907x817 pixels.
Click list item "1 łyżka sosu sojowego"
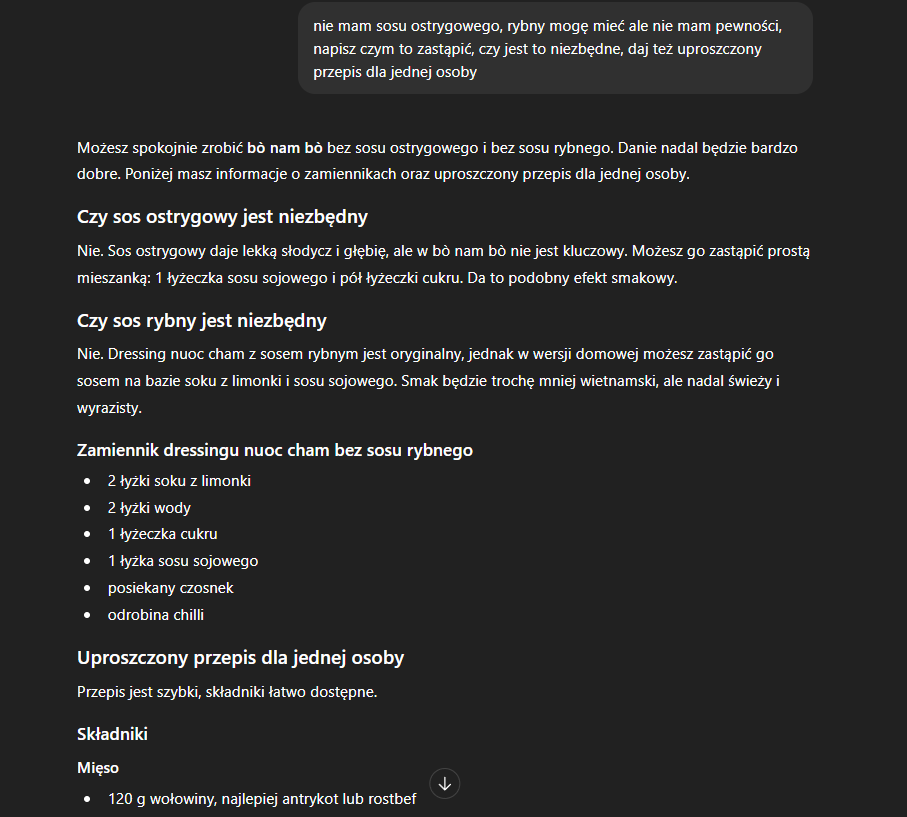(183, 561)
